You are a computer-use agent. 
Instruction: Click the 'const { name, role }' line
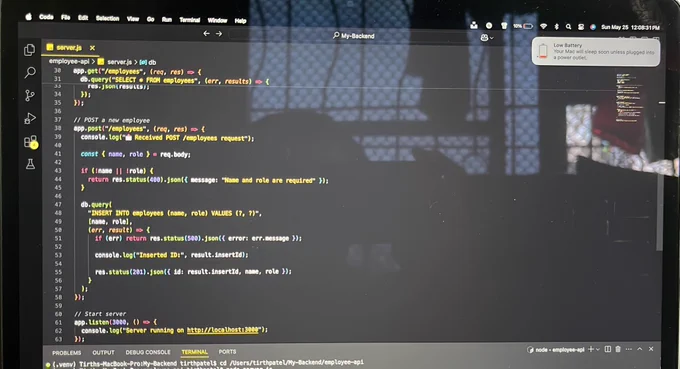point(135,154)
